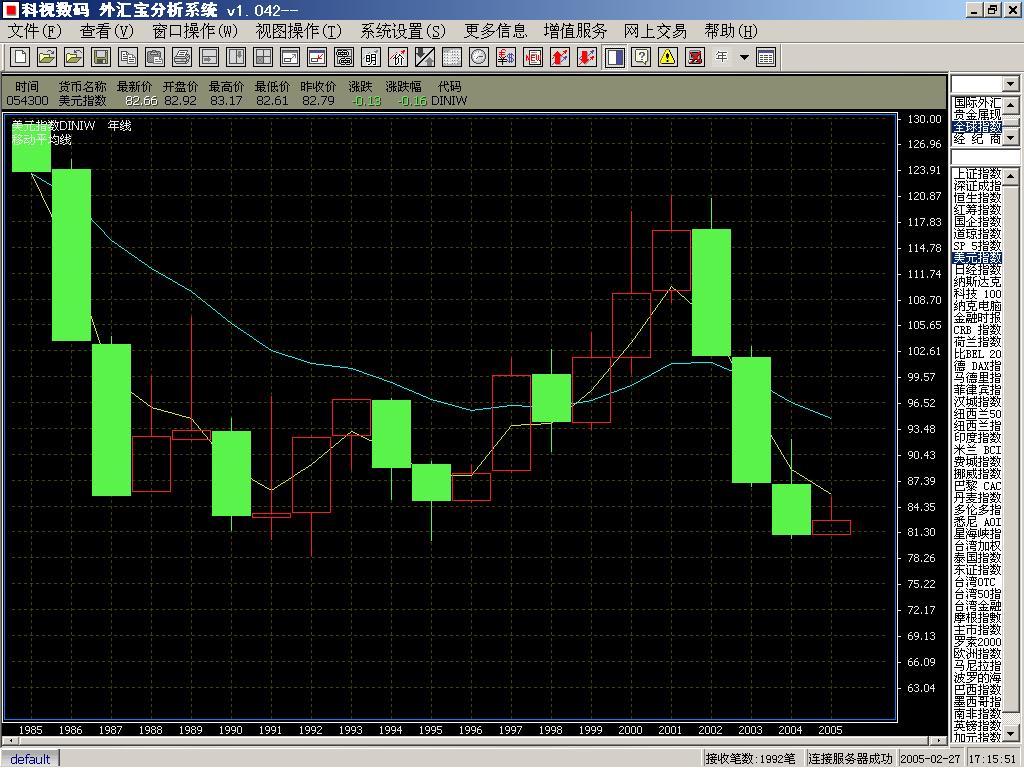The height and width of the screenshot is (768, 1024).
Task: Select 贵金属现 in the category list
Action: (977, 114)
